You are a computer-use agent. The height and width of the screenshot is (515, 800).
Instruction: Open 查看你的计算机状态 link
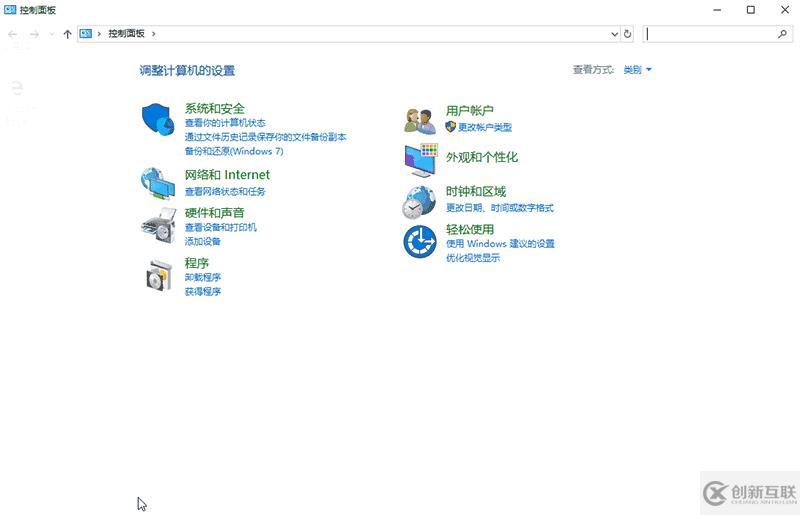coord(225,122)
